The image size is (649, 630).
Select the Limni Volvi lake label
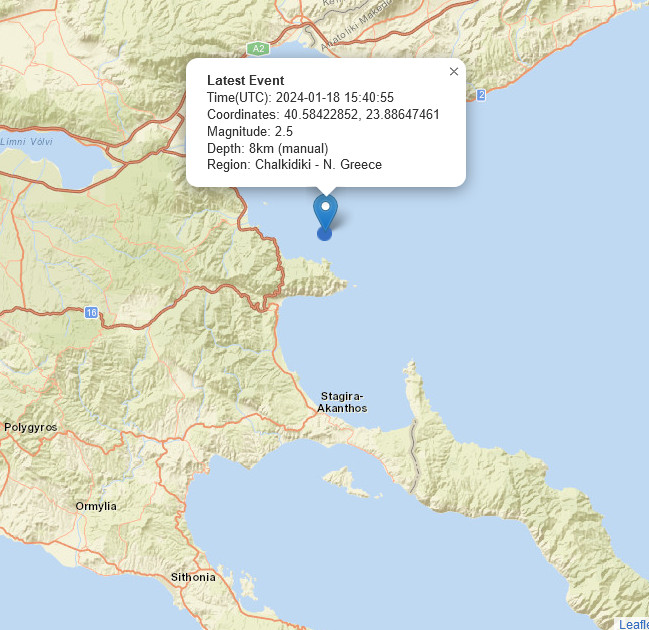pos(26,142)
